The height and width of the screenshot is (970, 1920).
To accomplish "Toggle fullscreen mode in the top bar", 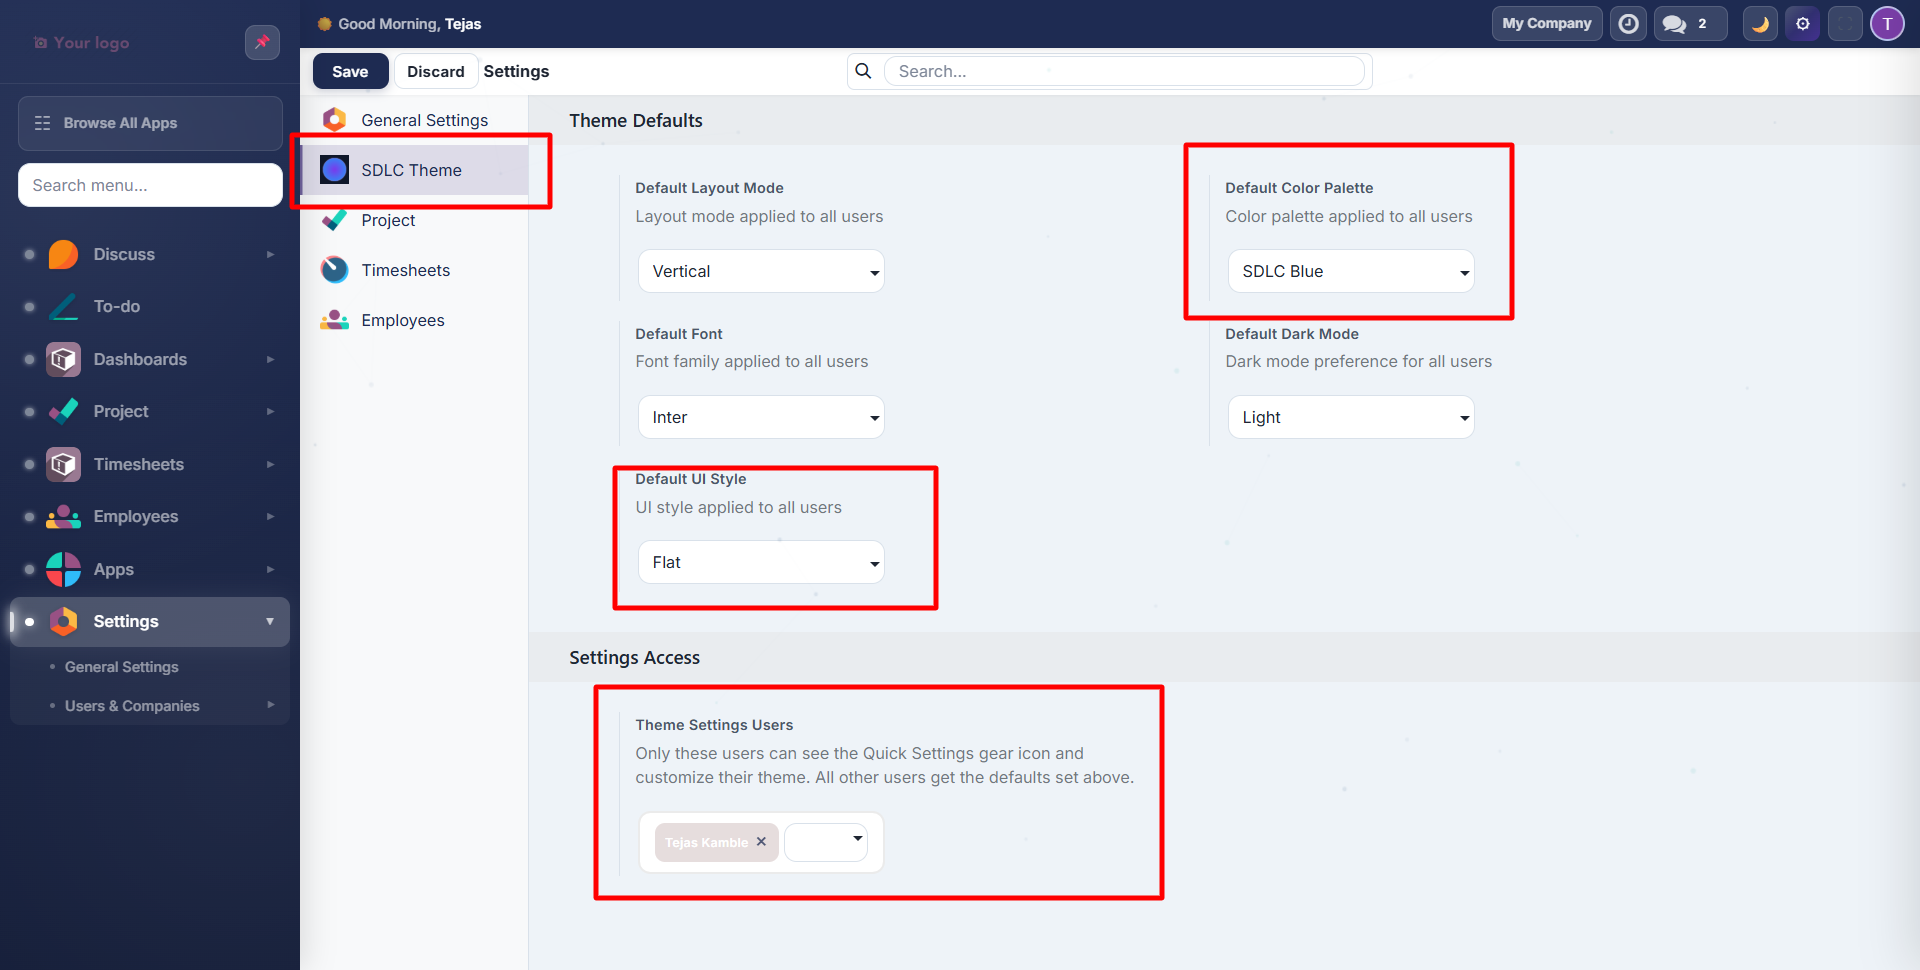I will click(1845, 23).
